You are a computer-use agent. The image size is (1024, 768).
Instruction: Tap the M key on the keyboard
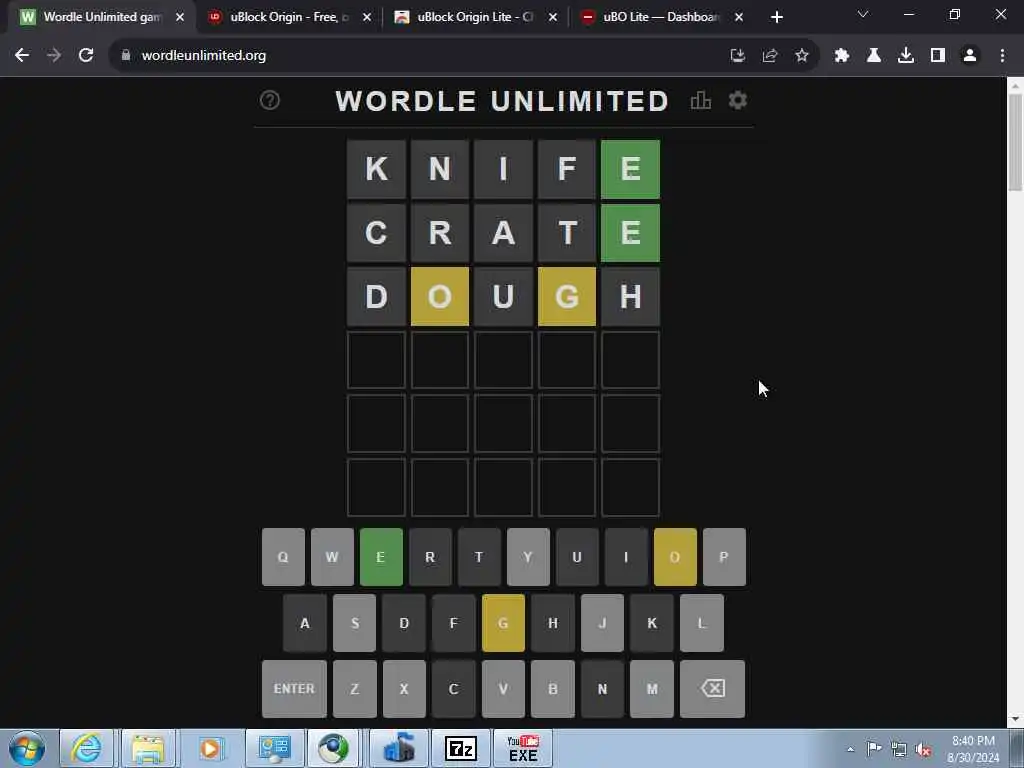click(652, 689)
